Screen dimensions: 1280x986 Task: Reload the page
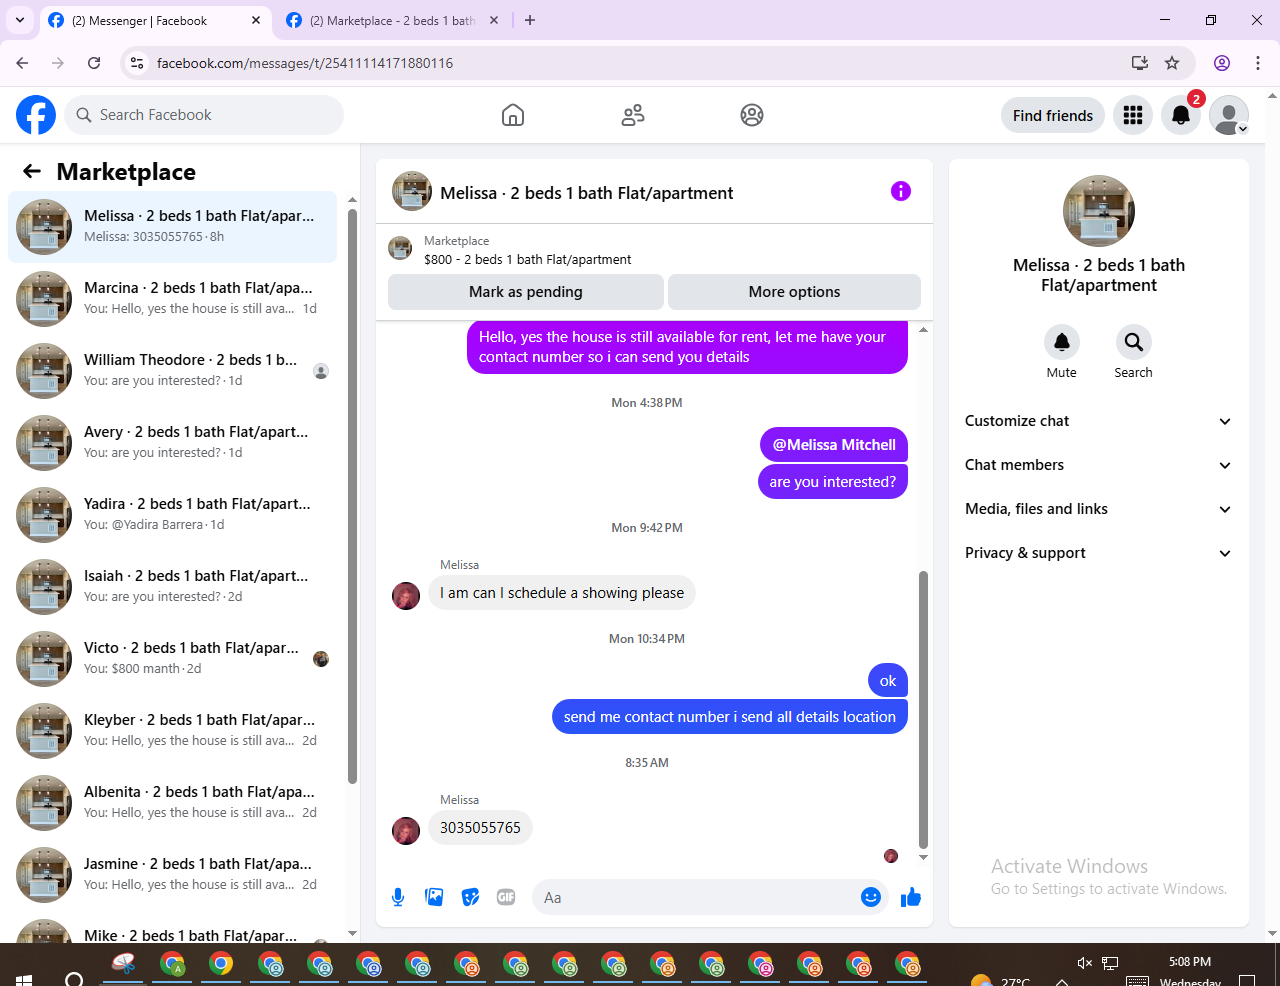pos(94,63)
